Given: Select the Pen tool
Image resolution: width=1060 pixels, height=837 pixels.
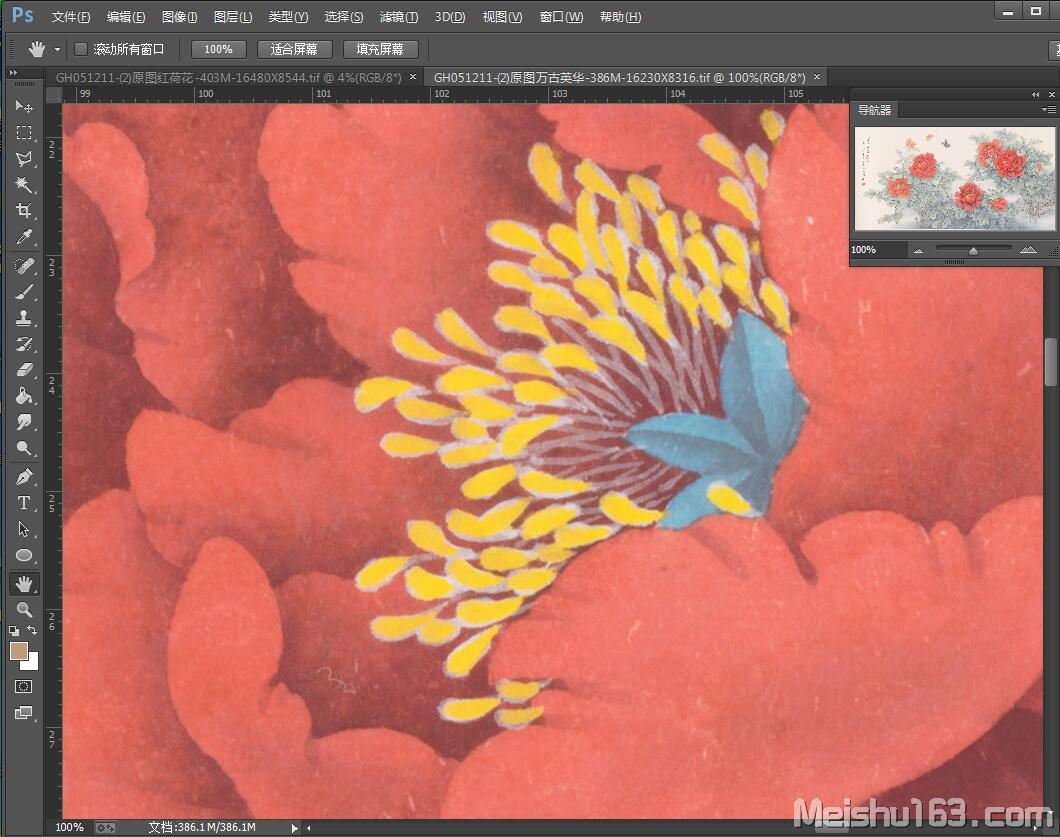Looking at the screenshot, I should click(24, 477).
